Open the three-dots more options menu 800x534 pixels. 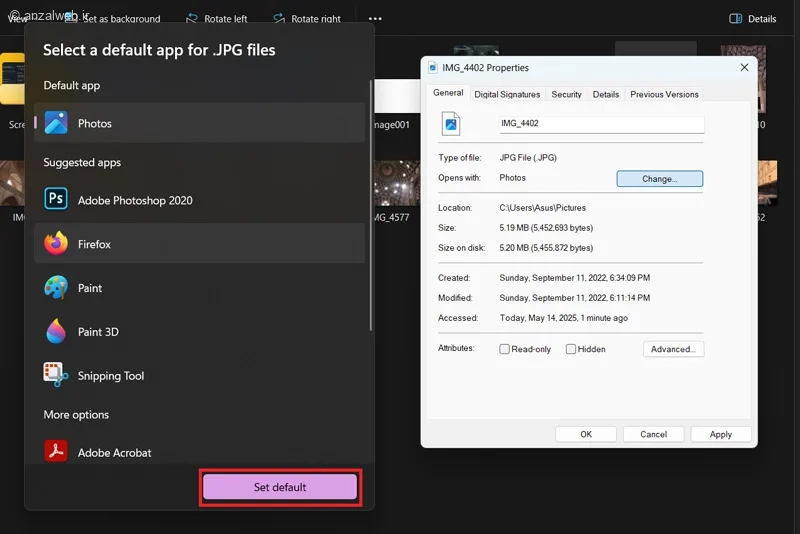coord(375,19)
